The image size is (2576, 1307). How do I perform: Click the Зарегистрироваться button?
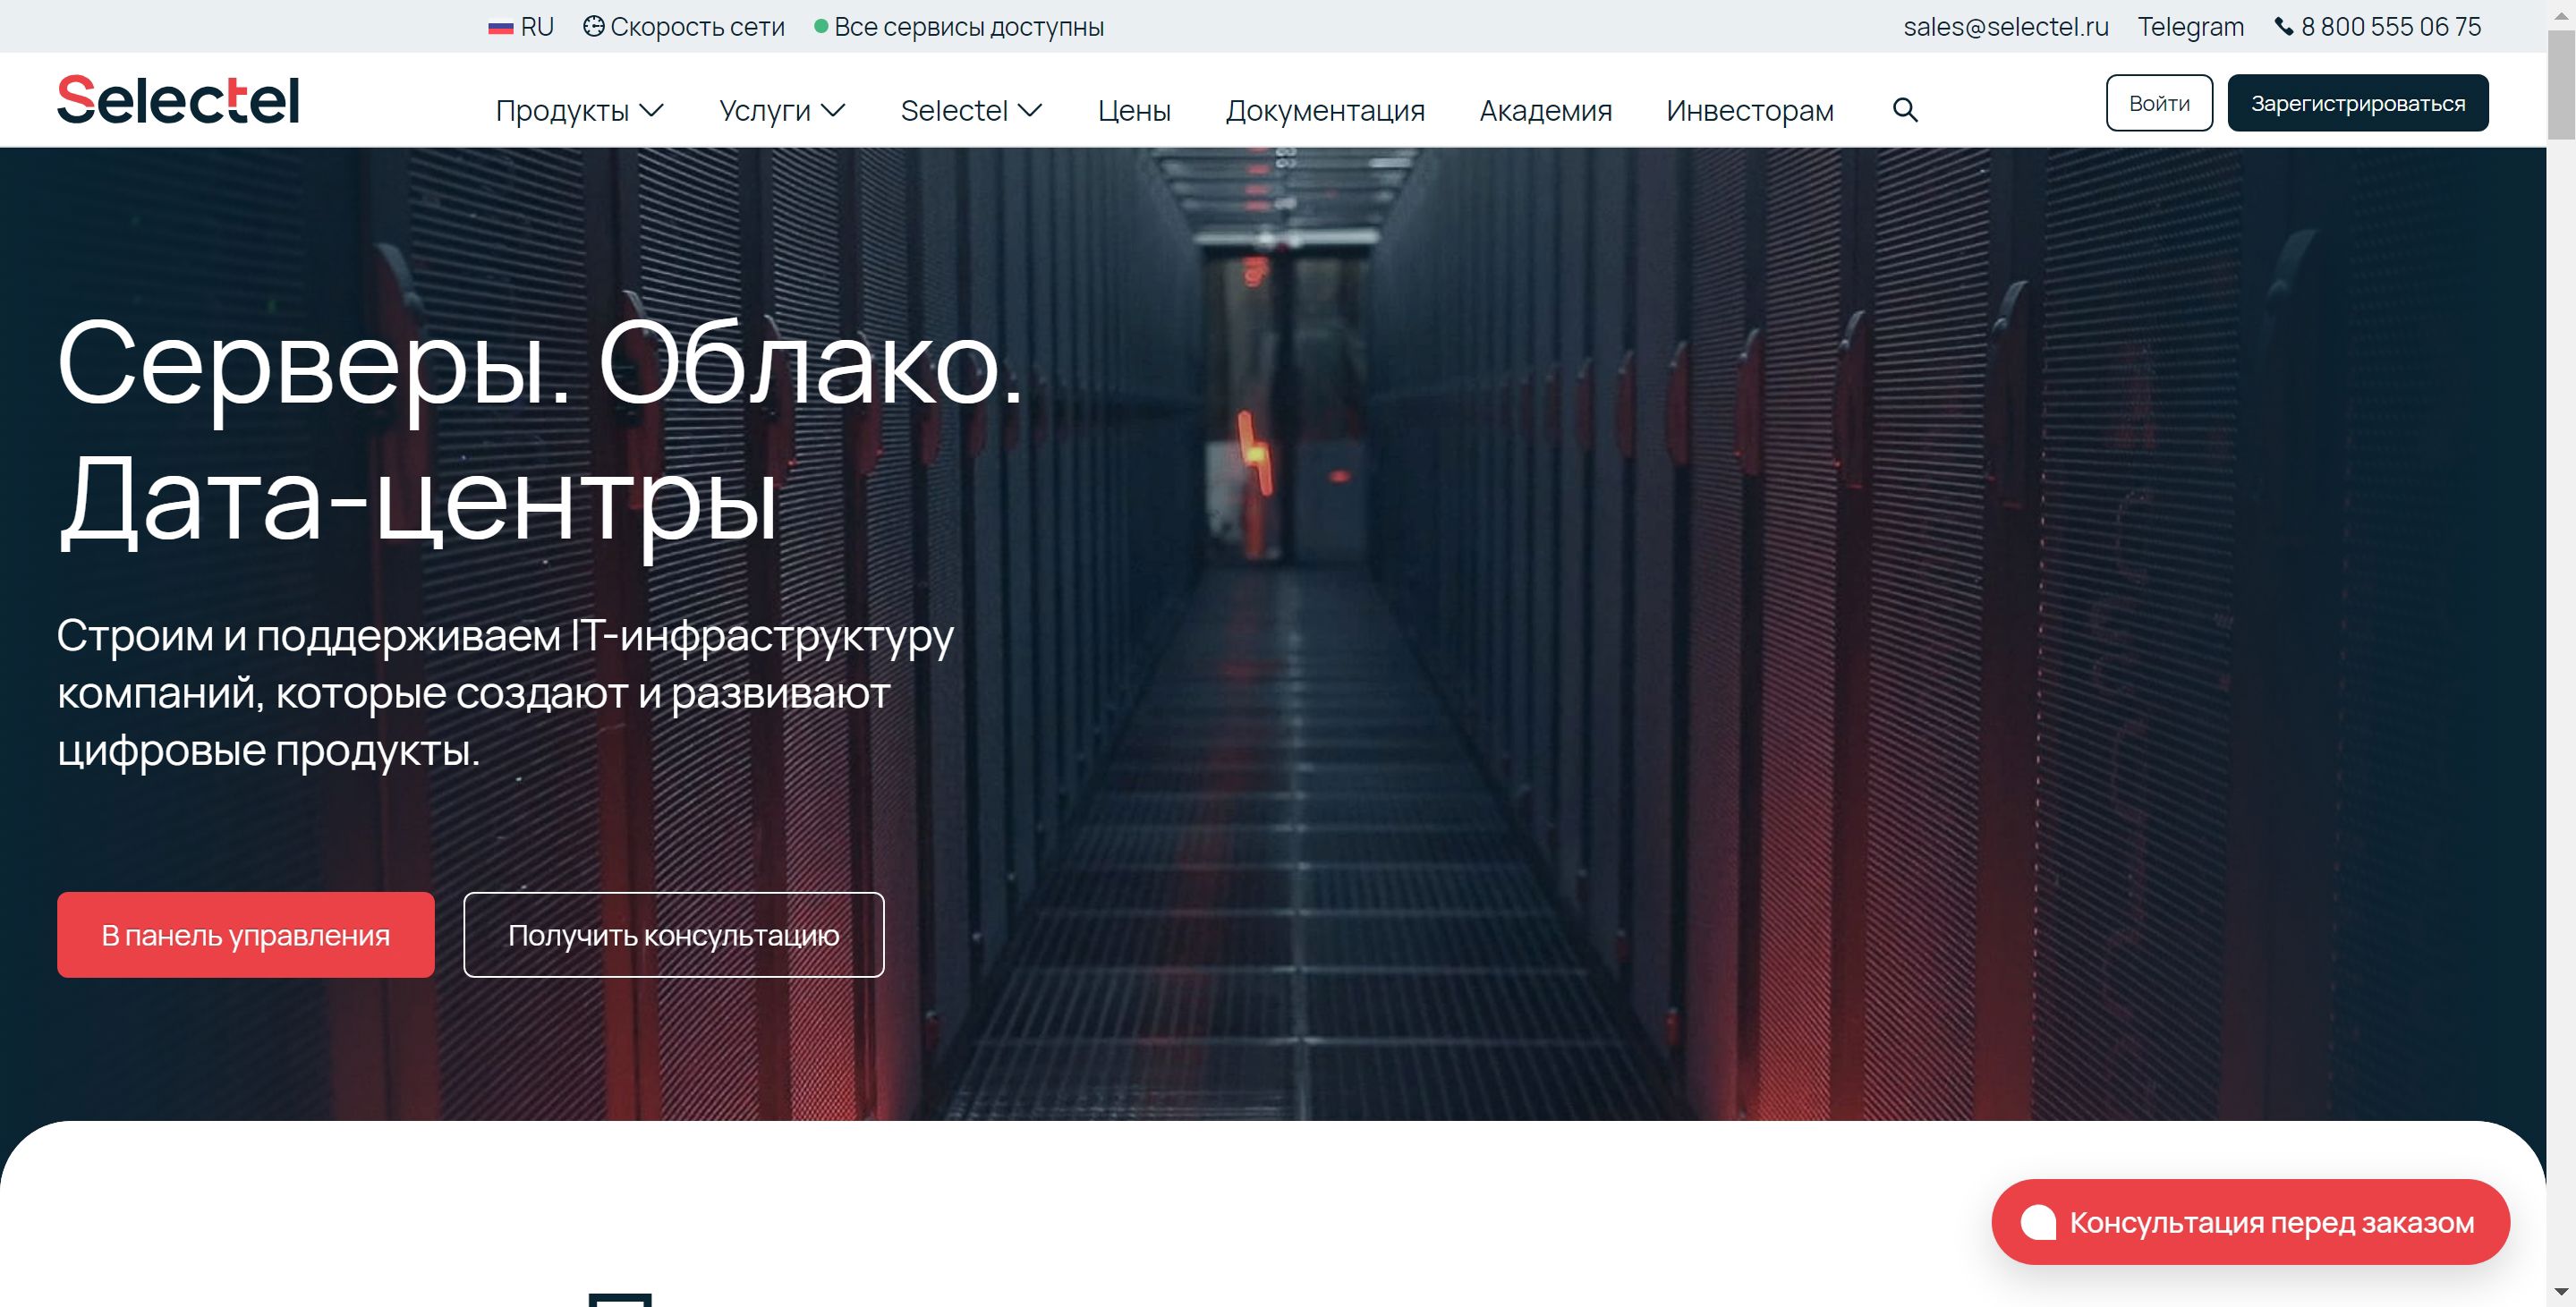[2357, 103]
